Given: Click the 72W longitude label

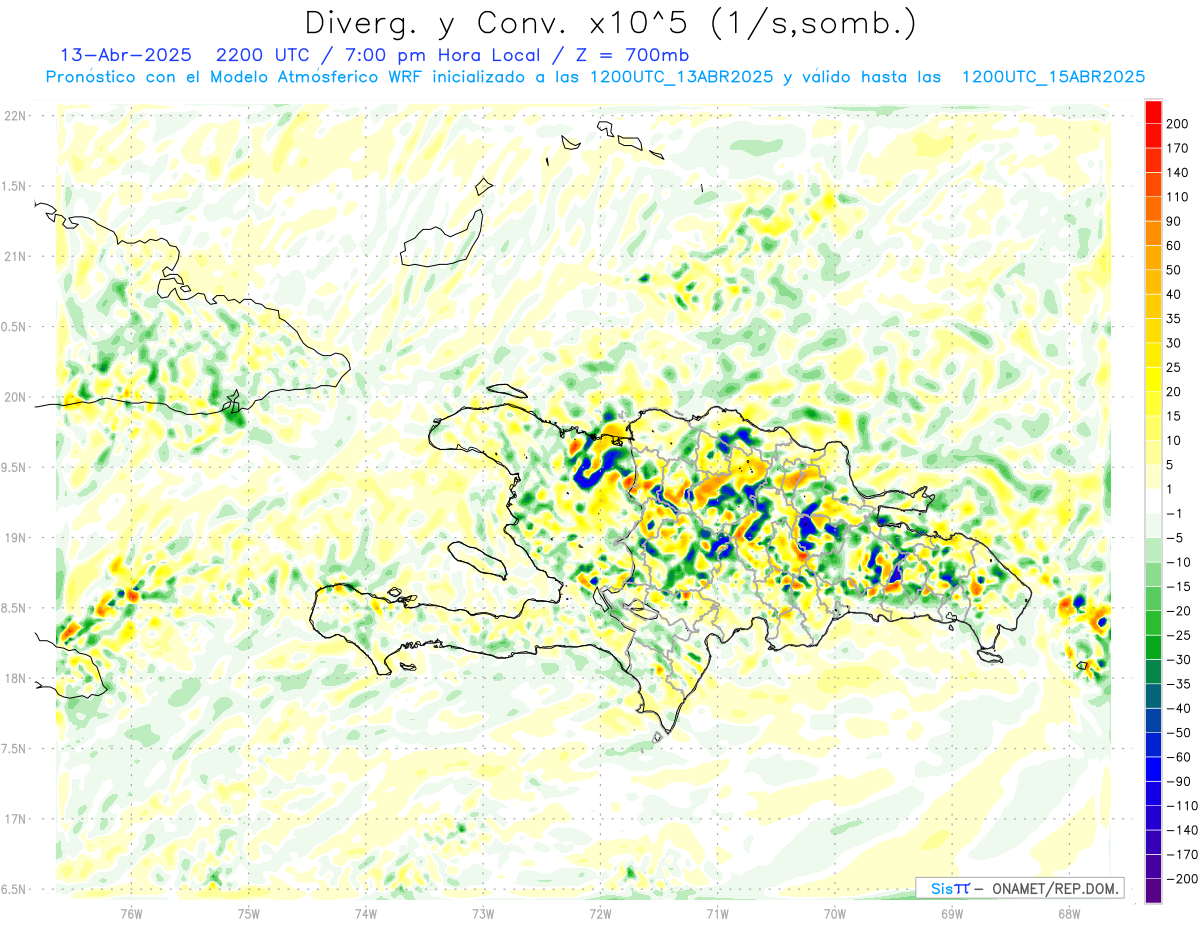Looking at the screenshot, I should 600,914.
